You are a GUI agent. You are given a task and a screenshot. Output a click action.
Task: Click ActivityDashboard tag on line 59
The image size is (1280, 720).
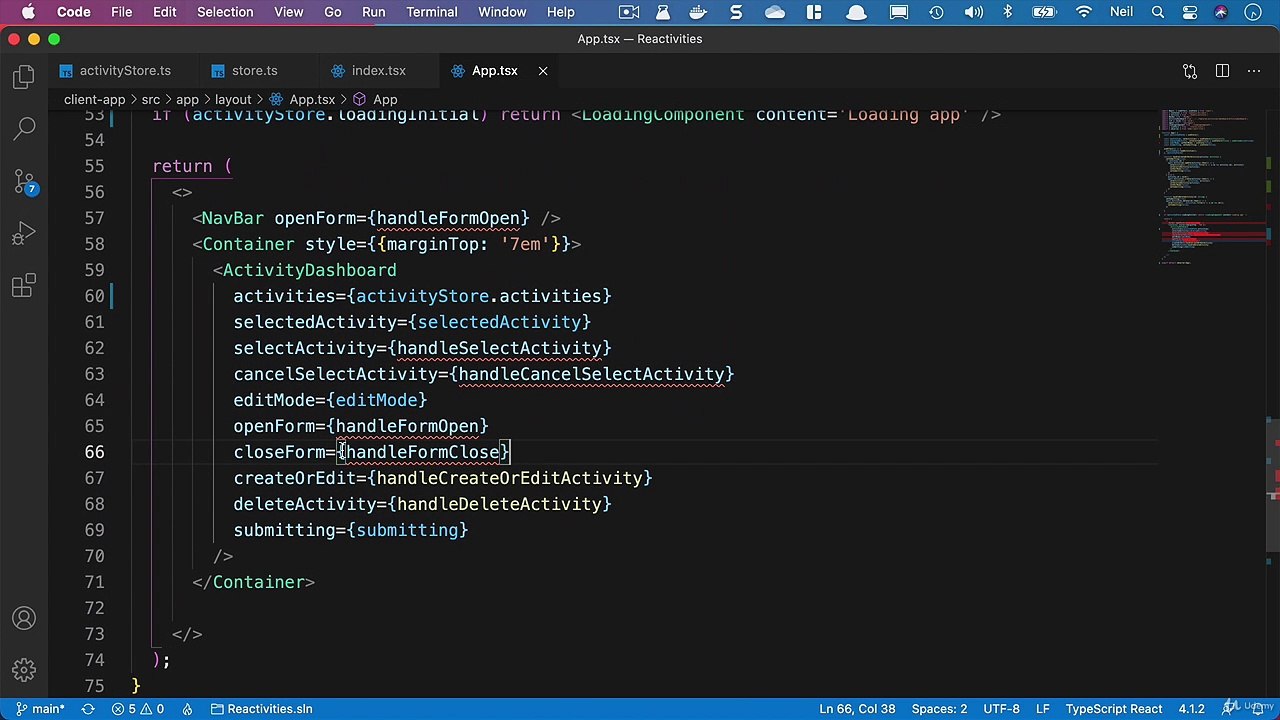pos(309,270)
